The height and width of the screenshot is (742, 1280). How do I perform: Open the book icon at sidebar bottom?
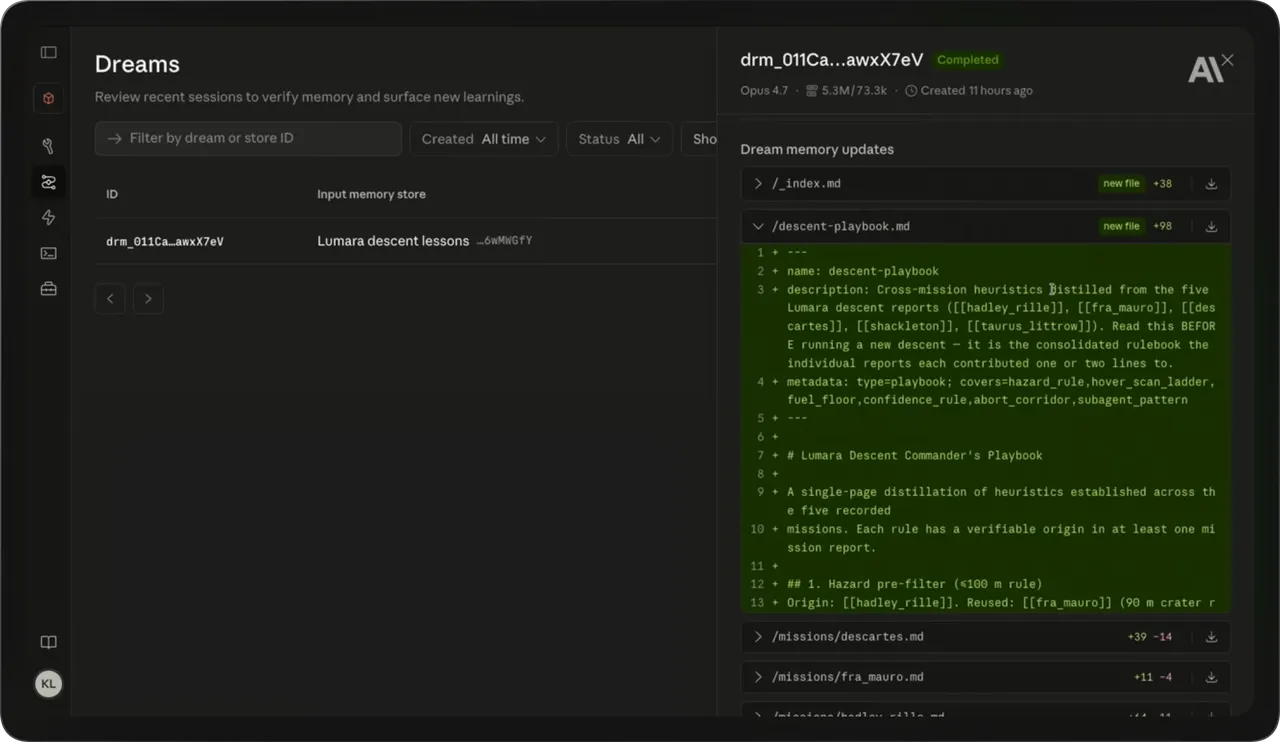[48, 642]
